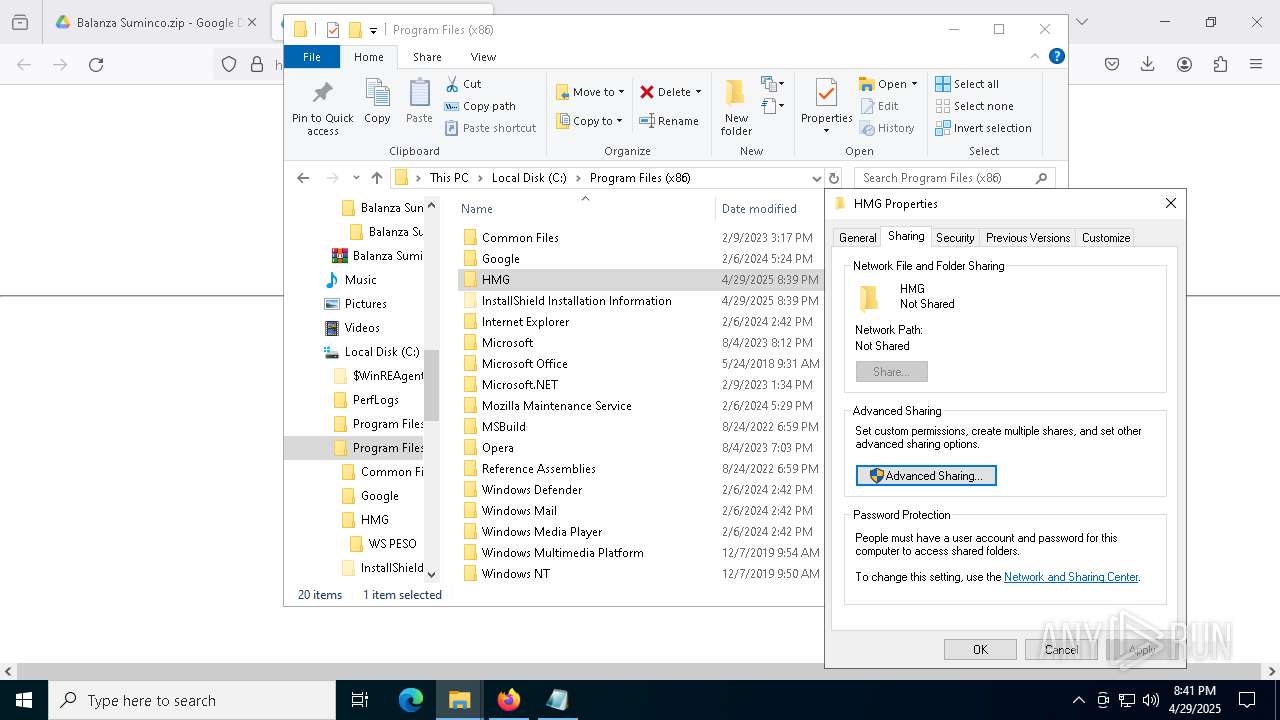Open General tab in HMG Properties

(x=857, y=238)
